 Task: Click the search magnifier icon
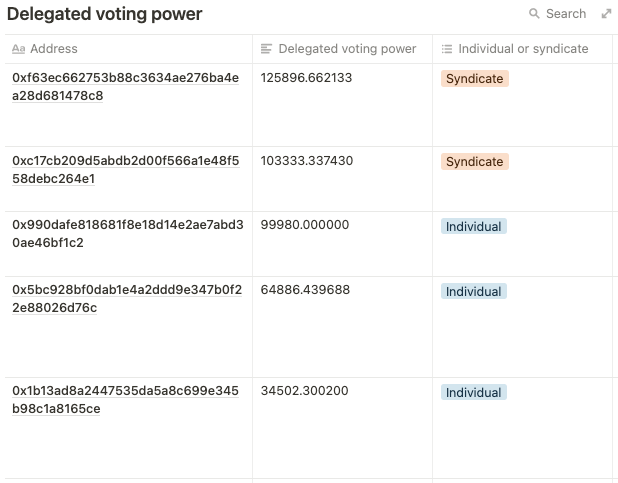pos(534,14)
